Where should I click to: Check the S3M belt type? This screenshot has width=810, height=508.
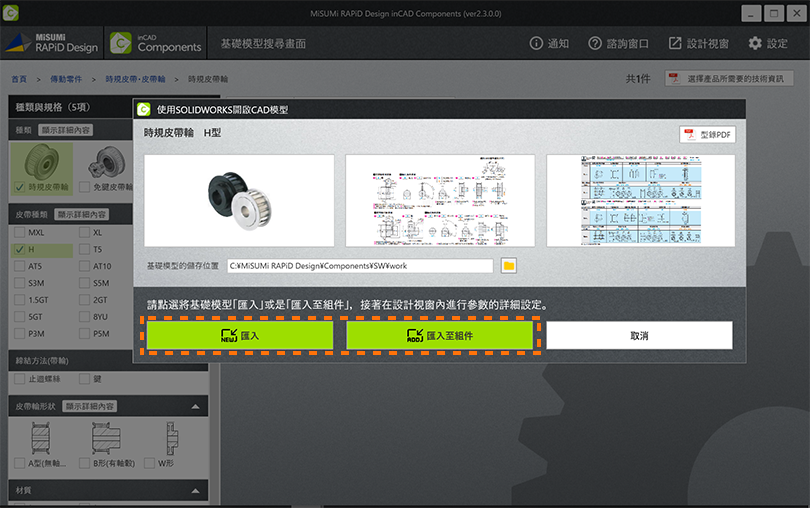20,283
